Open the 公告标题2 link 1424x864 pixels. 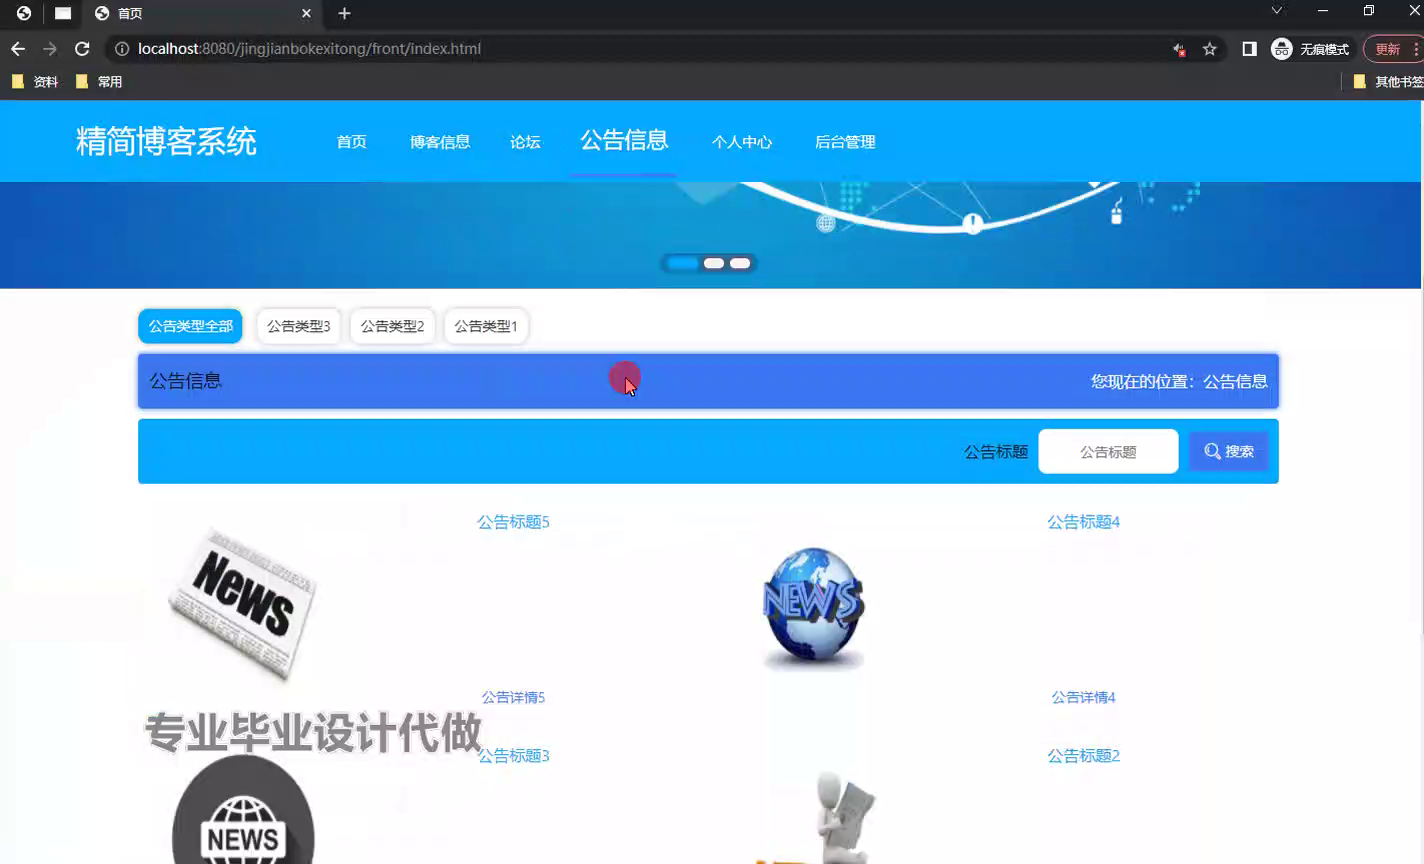1083,756
